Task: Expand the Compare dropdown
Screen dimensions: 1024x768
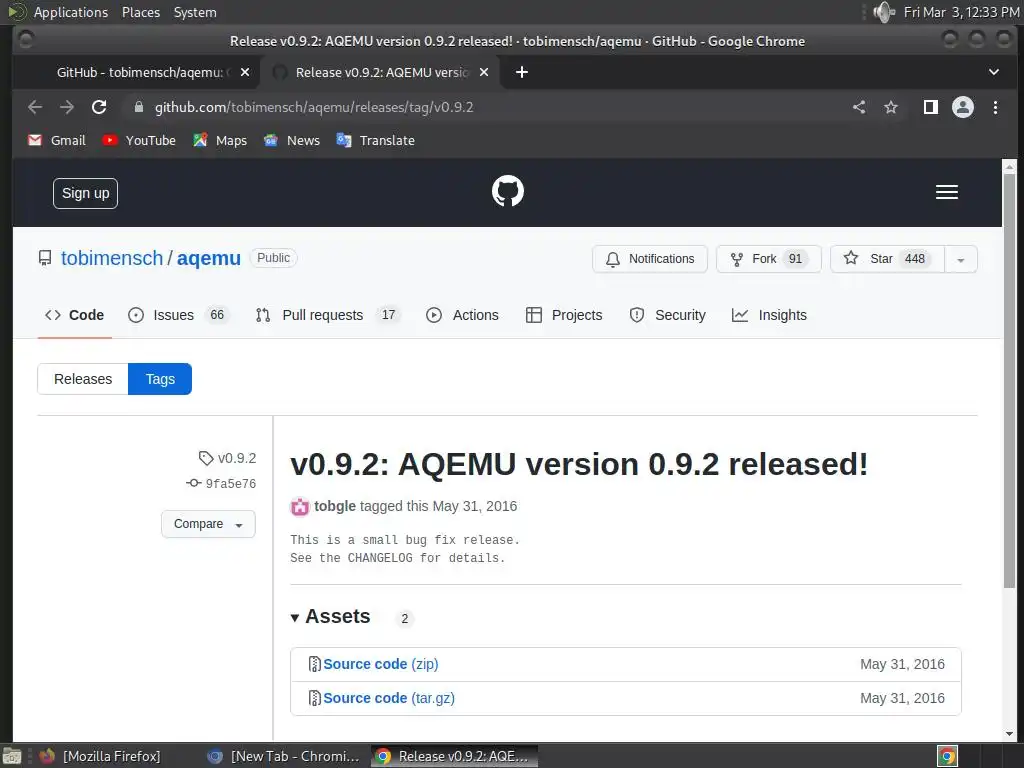Action: point(208,524)
